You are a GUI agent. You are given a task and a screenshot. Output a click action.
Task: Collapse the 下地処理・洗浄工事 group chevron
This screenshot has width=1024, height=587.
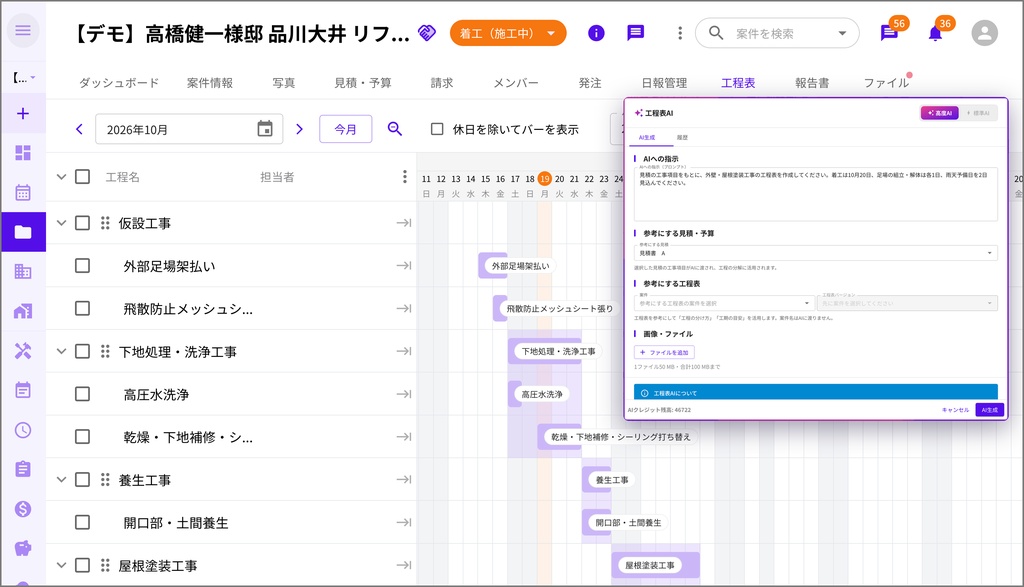(61, 351)
